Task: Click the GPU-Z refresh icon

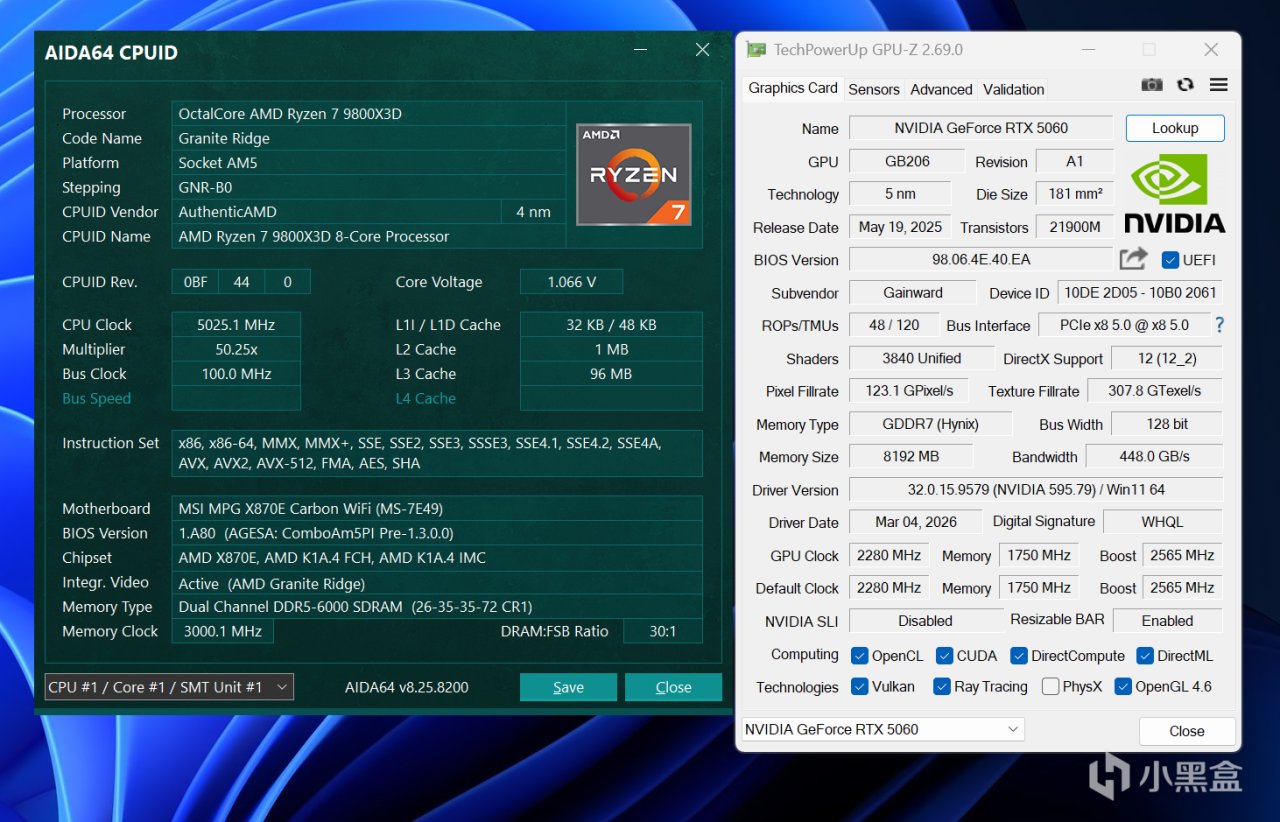Action: coord(1185,85)
